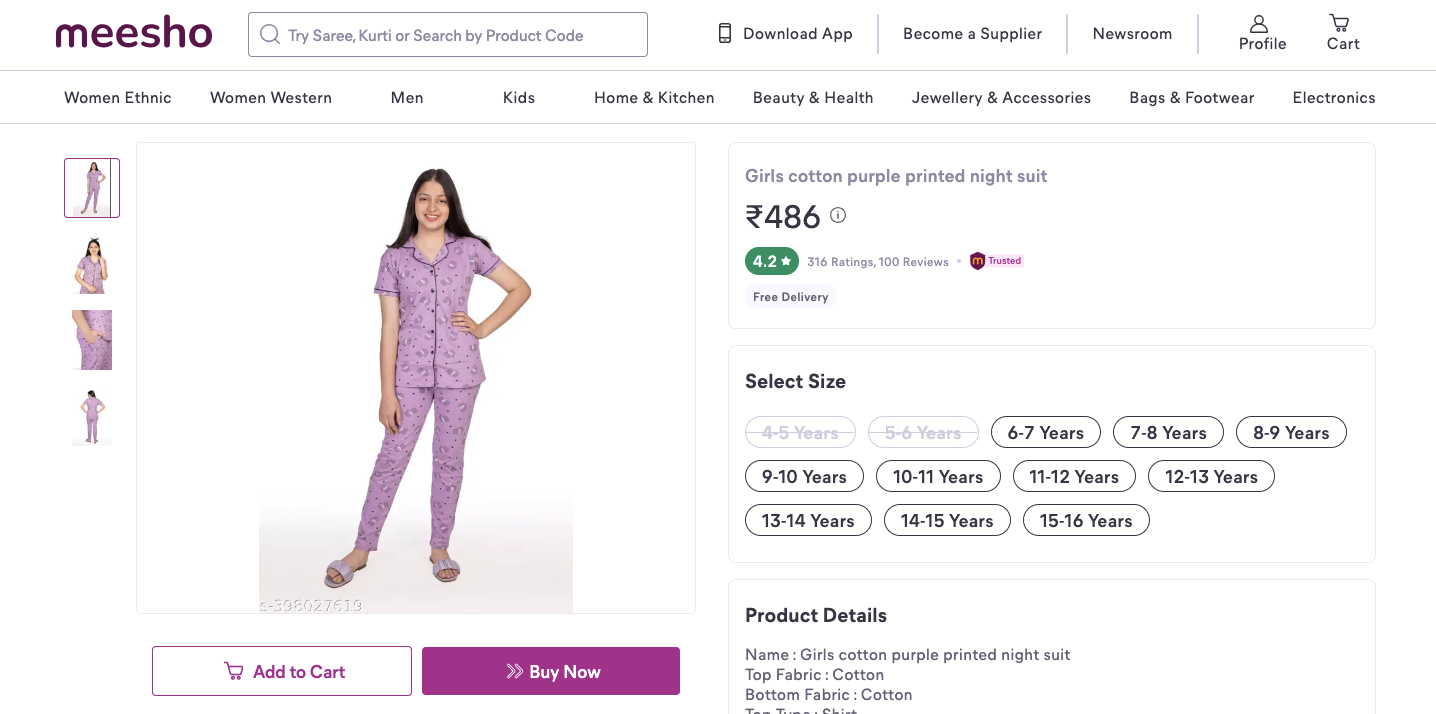This screenshot has width=1436, height=714.
Task: Select size 6-7 Years
Action: pos(1045,433)
